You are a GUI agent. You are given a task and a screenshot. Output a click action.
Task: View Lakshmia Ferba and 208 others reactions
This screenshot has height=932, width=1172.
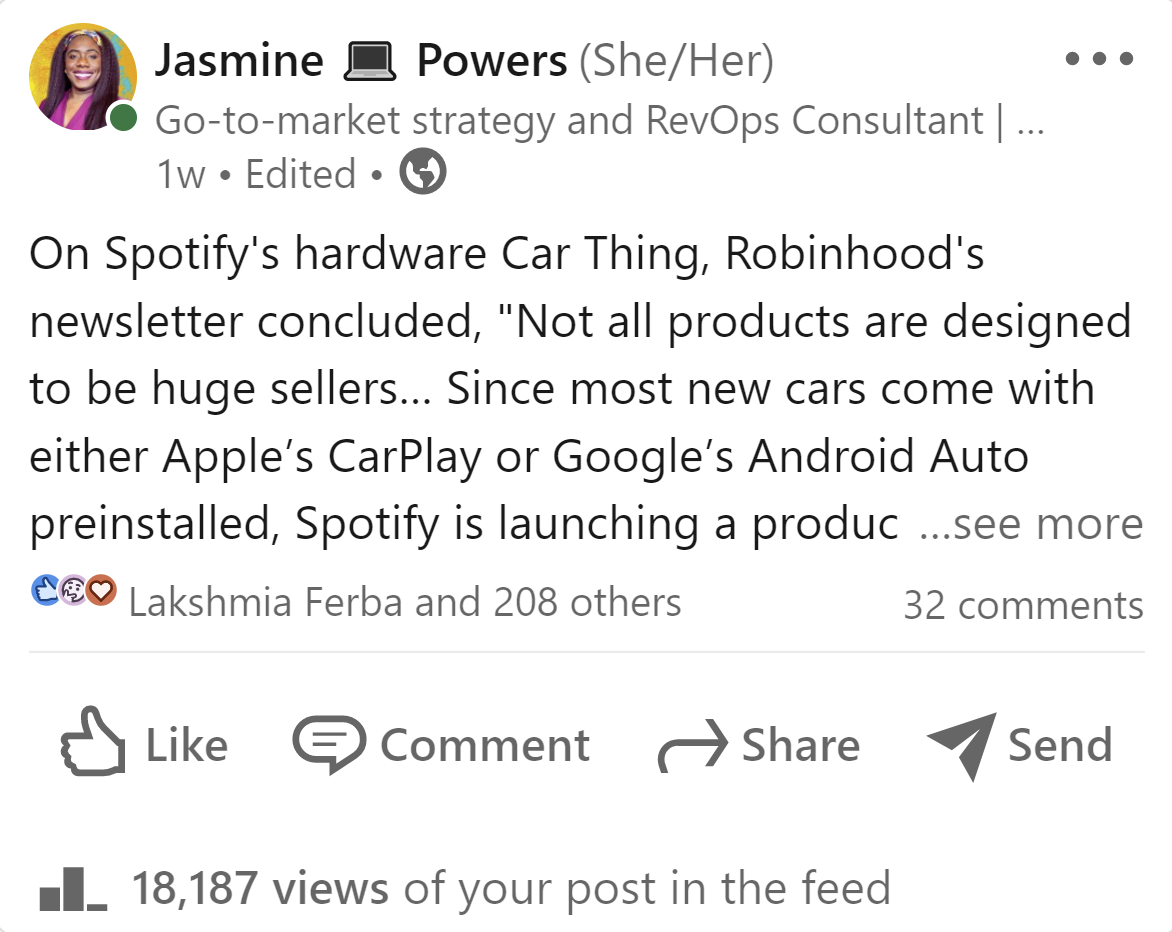coord(405,603)
